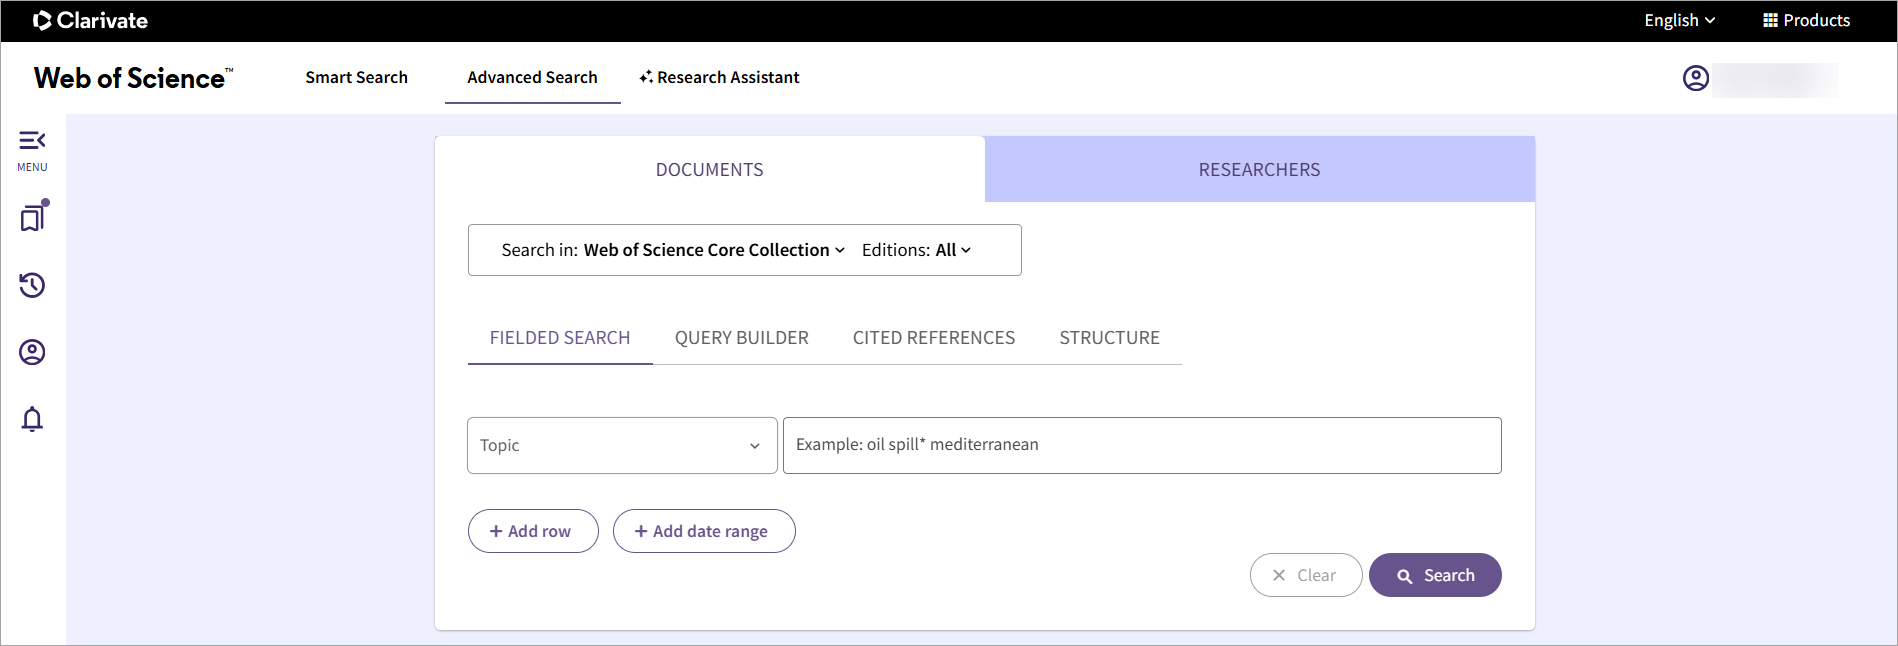
Task: Select the CITED REFERENCES tab
Action: click(934, 338)
